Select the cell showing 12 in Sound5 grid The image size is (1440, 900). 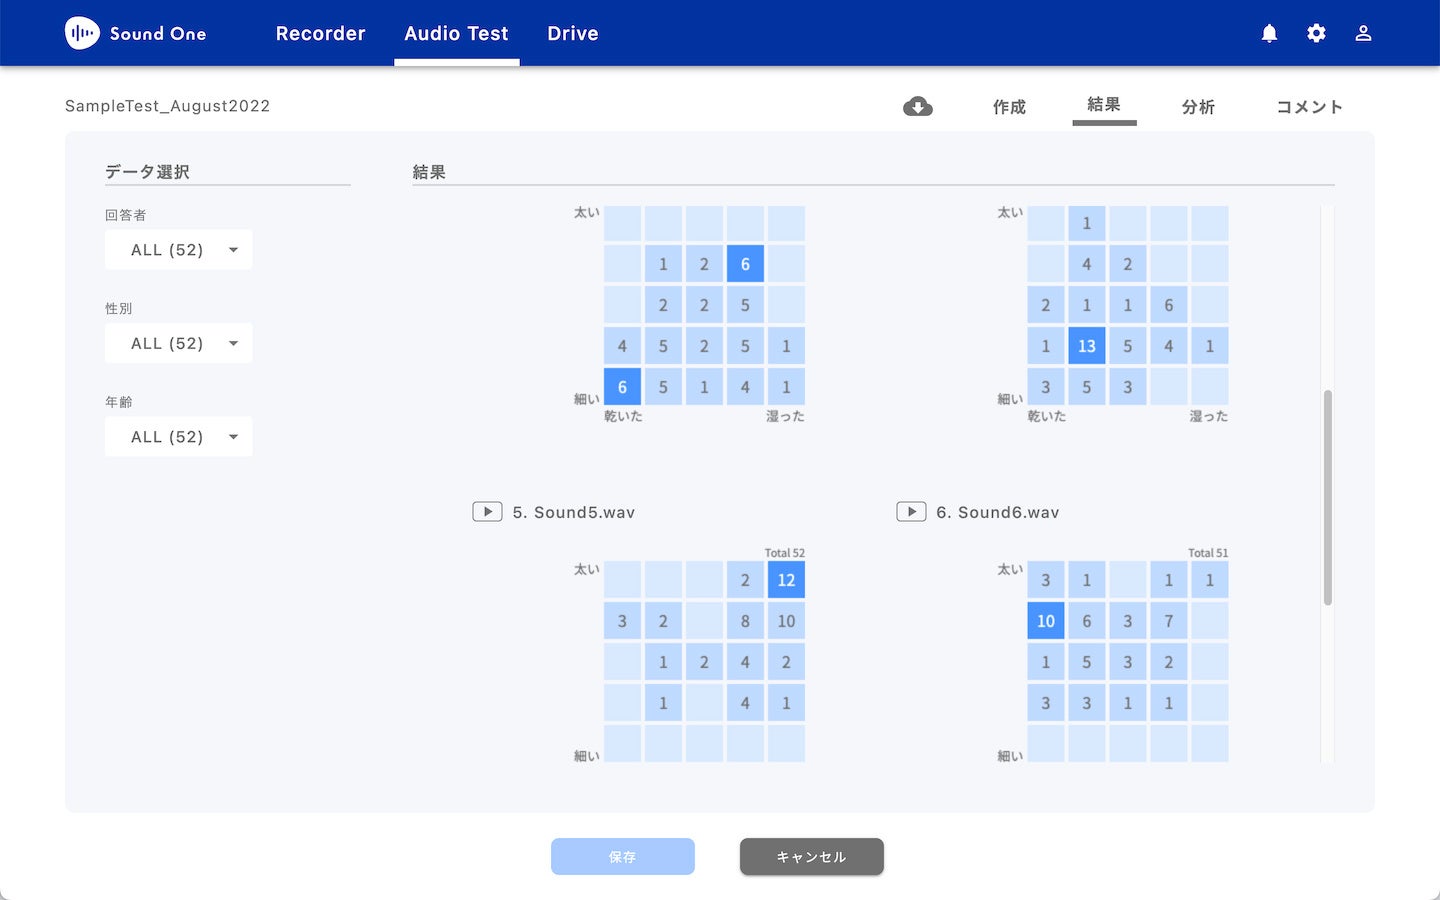(786, 579)
